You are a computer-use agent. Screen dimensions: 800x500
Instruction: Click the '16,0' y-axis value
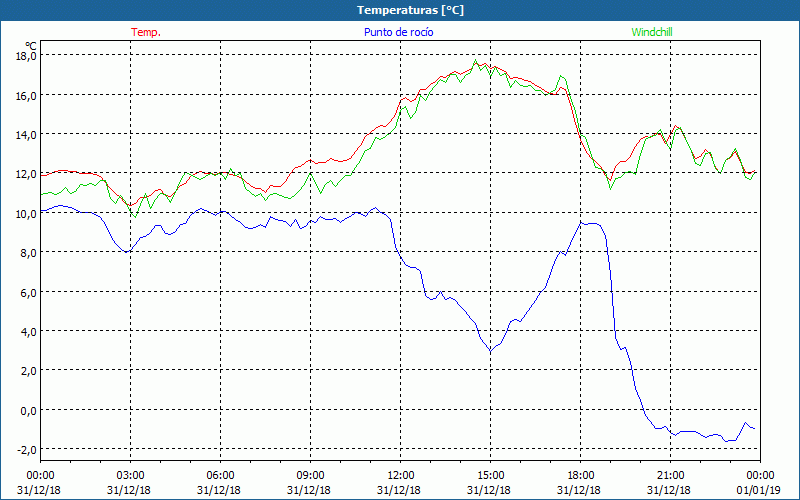coord(26,95)
